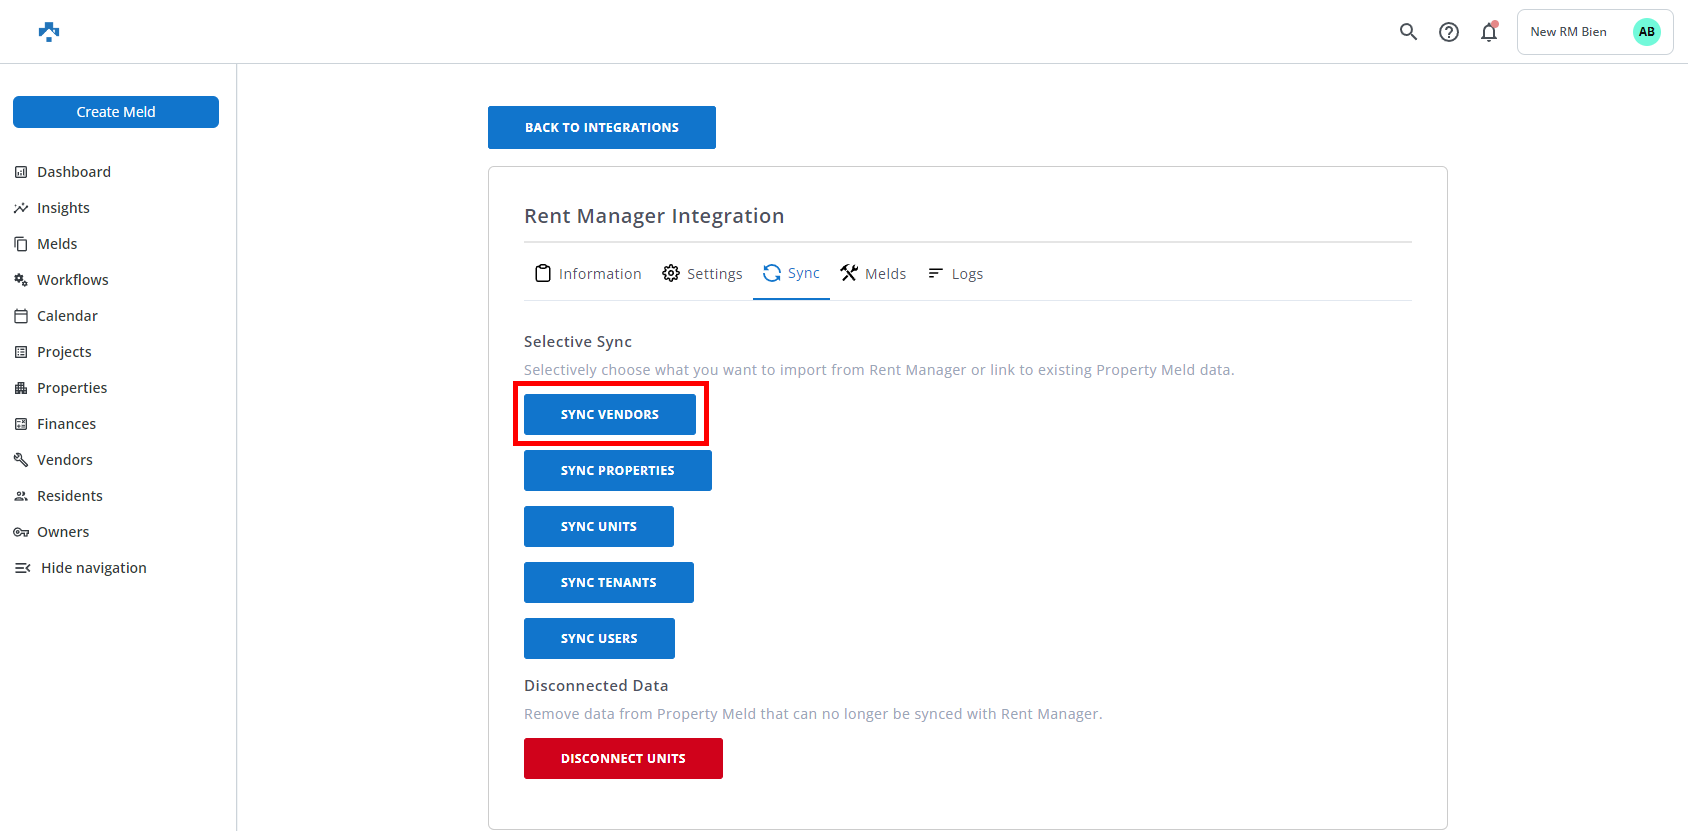Open Owners page in sidebar

62,532
